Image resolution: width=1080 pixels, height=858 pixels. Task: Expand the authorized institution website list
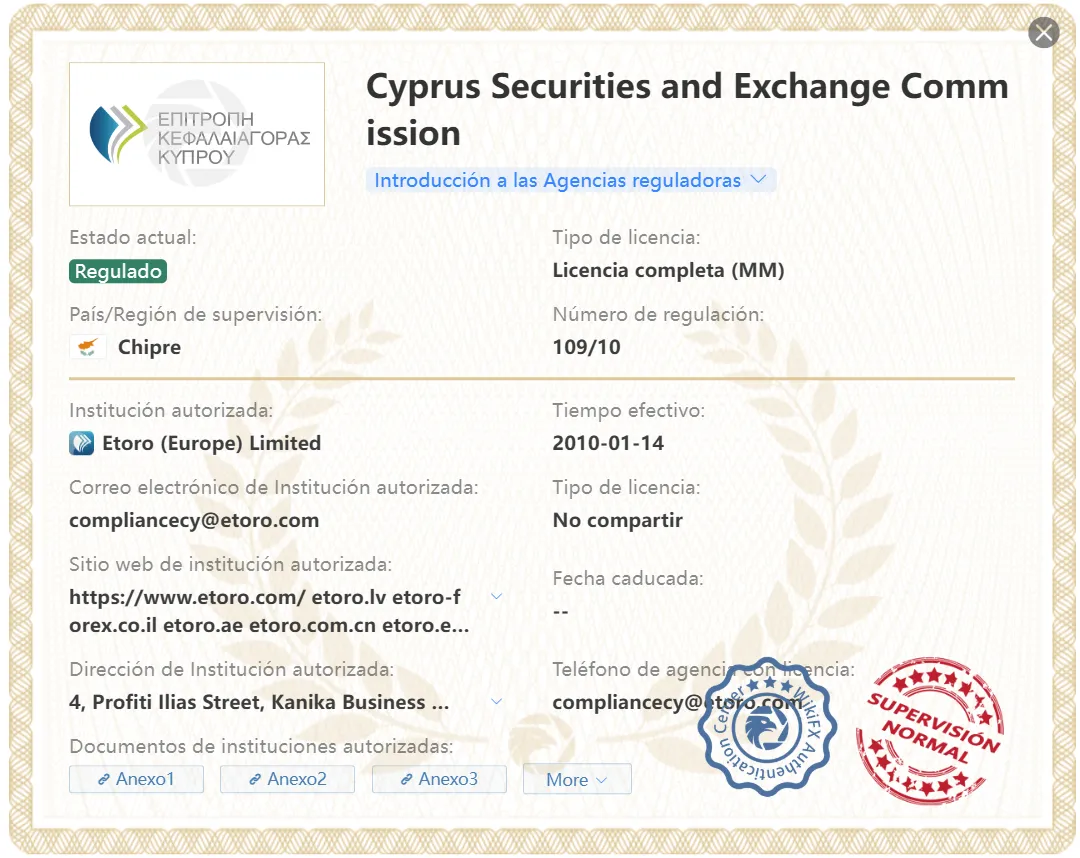pos(496,596)
